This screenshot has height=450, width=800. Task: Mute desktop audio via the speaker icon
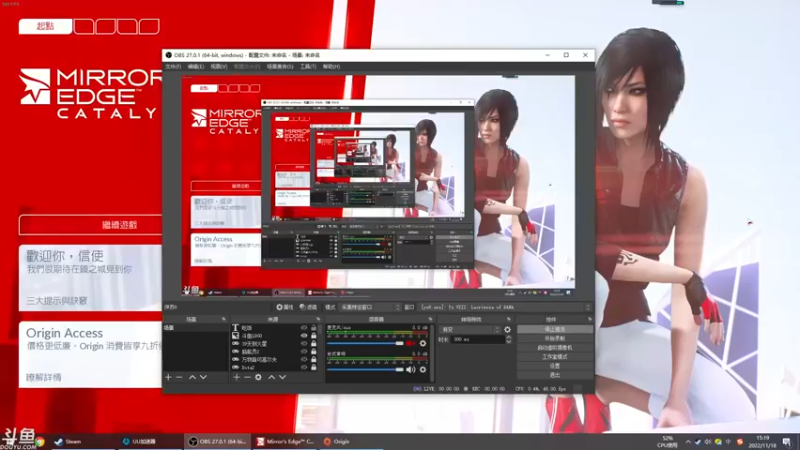tap(410, 369)
